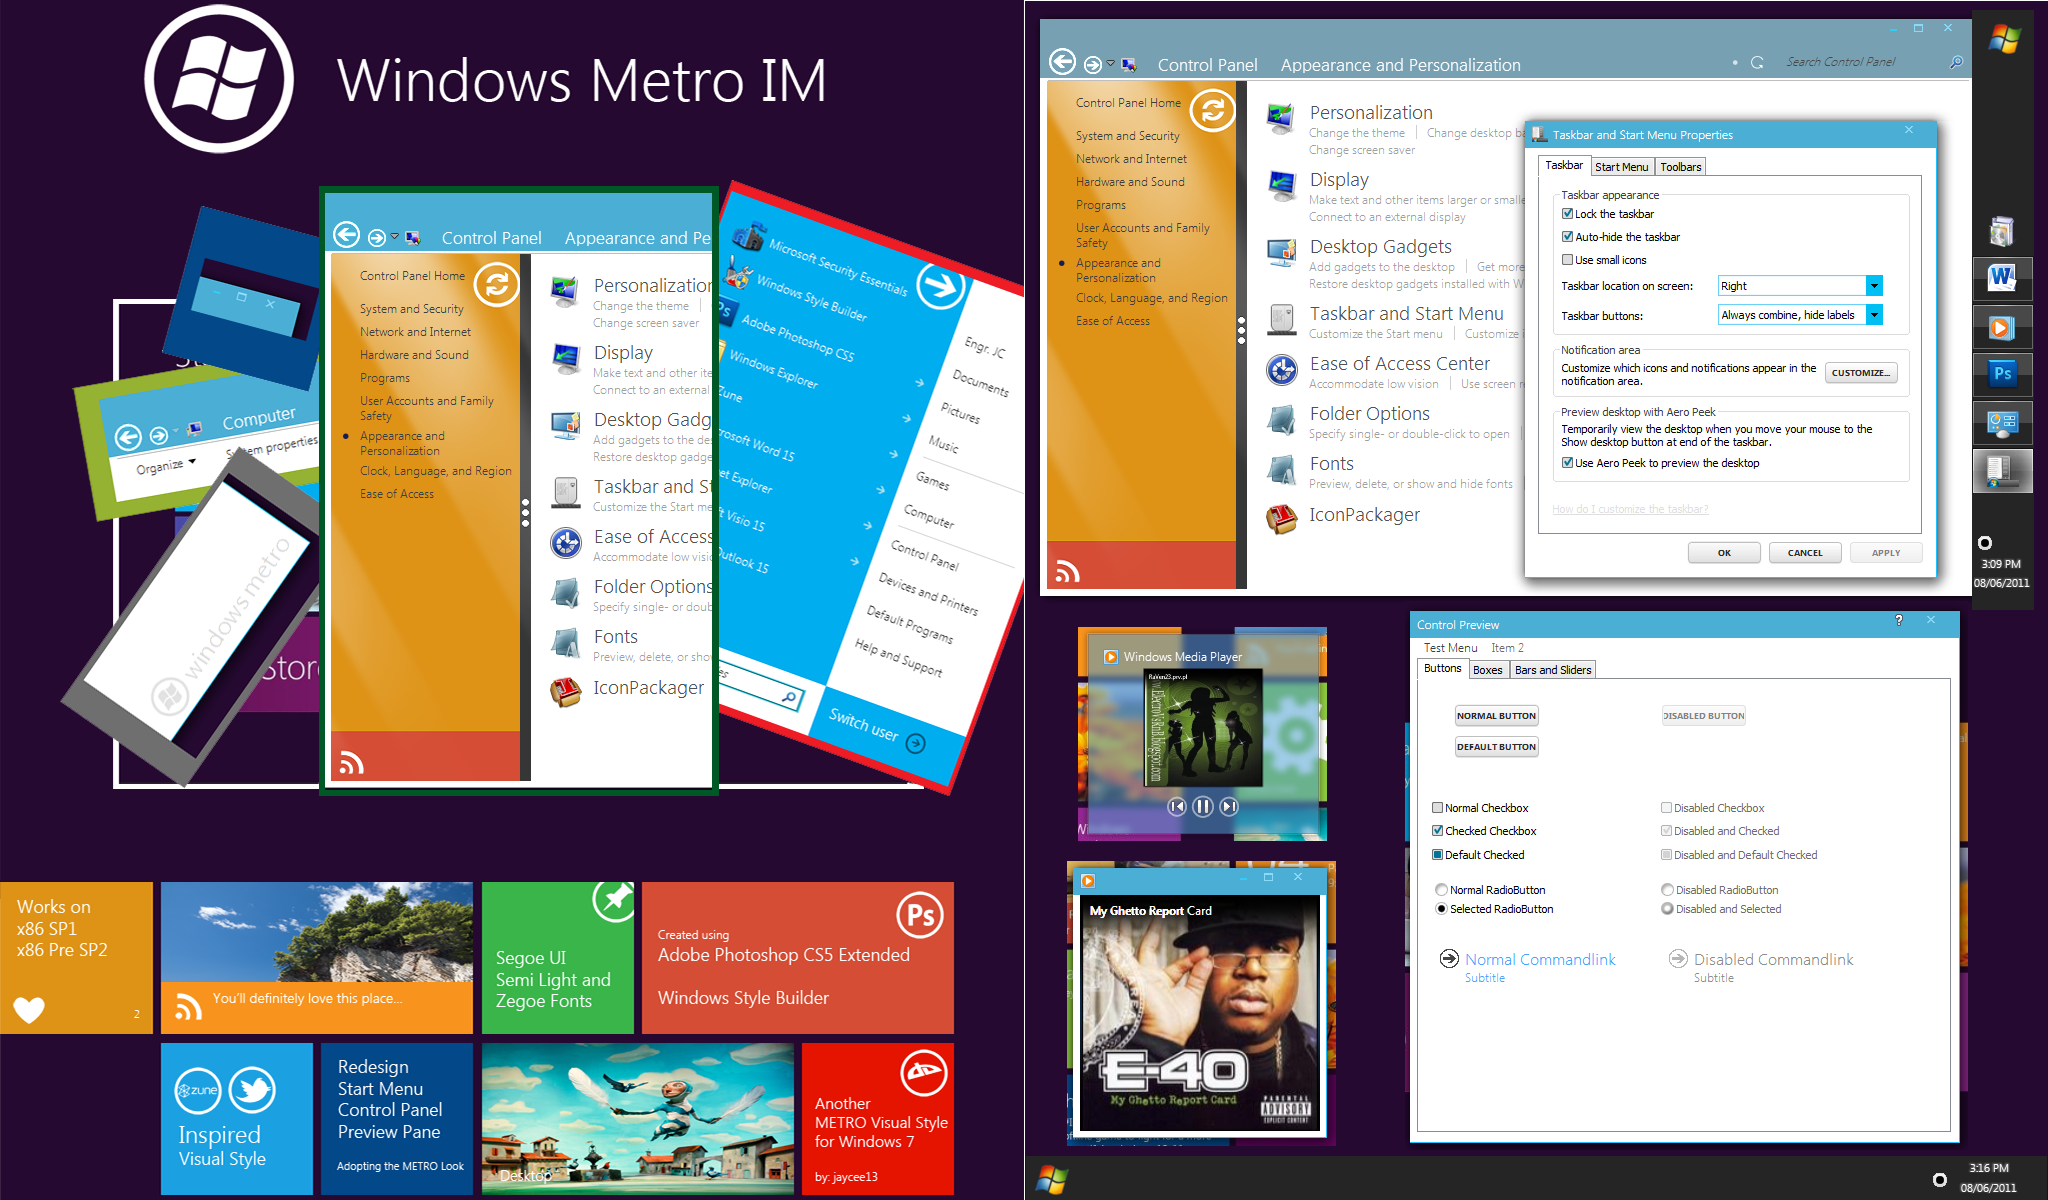Open Word from the vertical taskbar
The width and height of the screenshot is (2048, 1200).
coord(2002,278)
